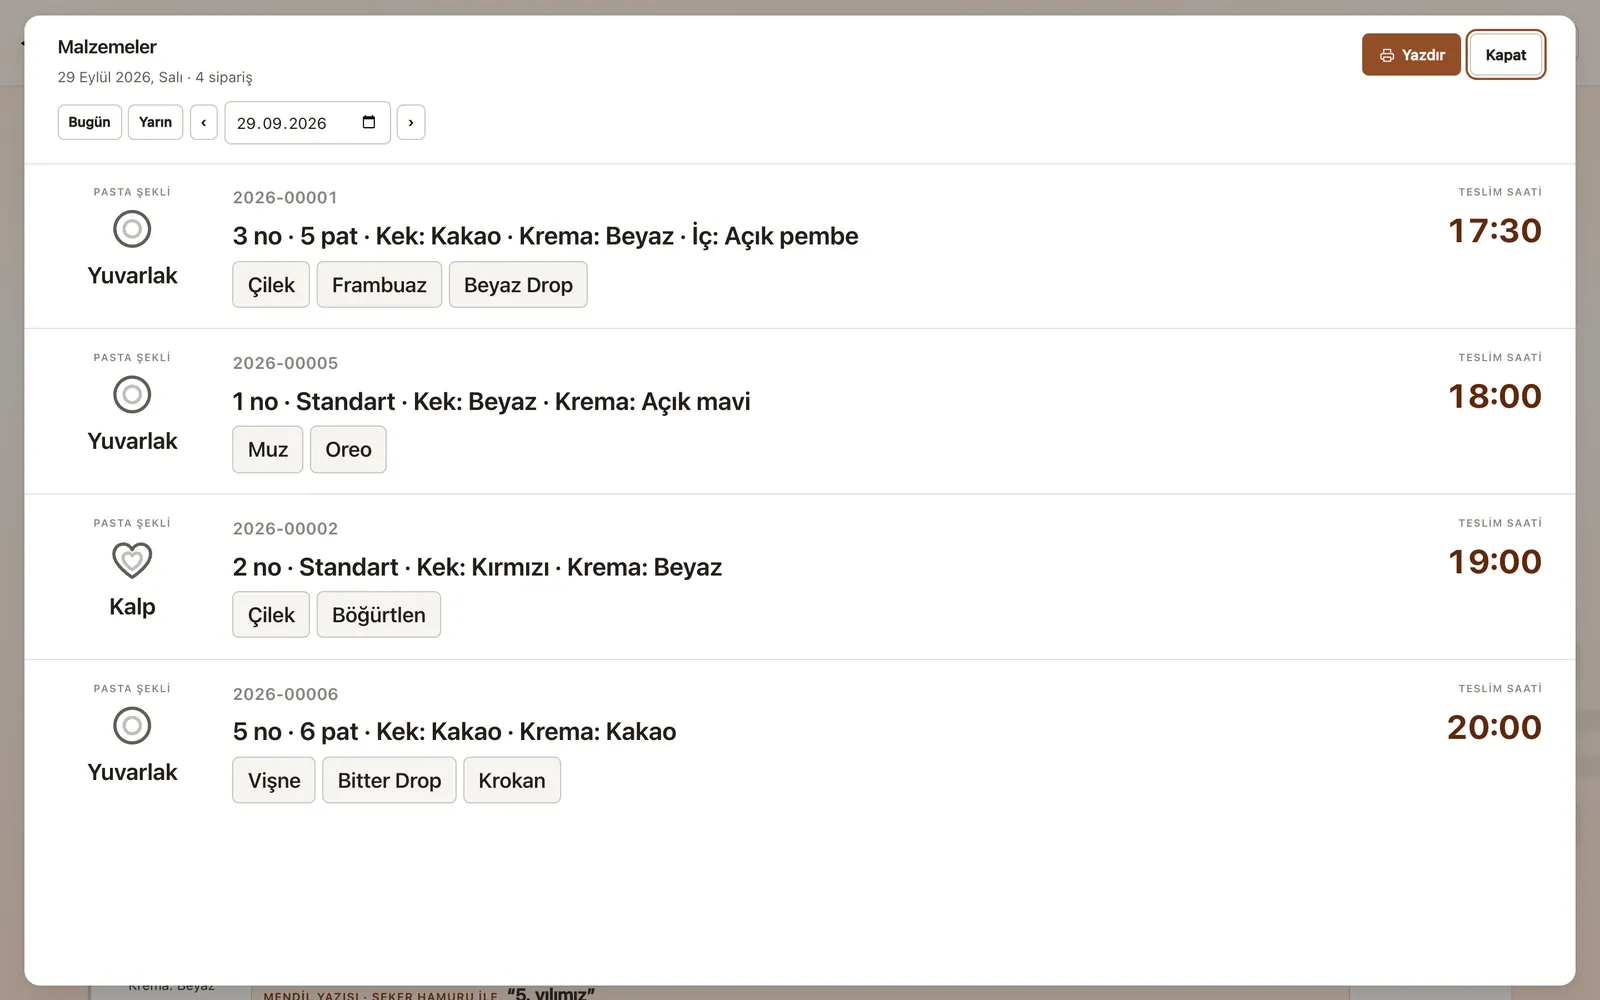The width and height of the screenshot is (1600, 1000).
Task: Click the round cake icon of order 2026-00005
Action: (132, 395)
